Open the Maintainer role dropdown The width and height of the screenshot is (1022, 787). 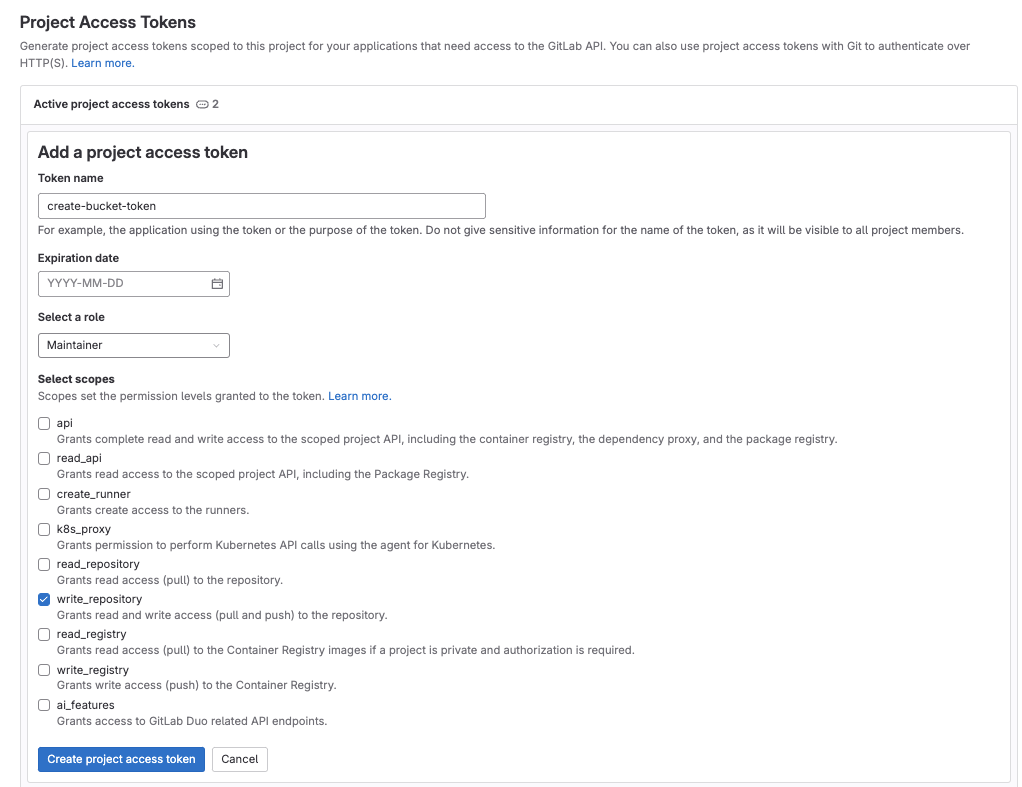tap(133, 345)
